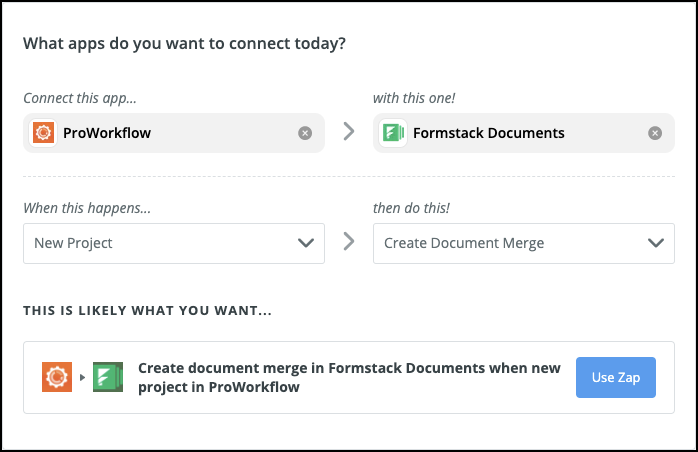This screenshot has width=698, height=452.
Task: Click the "THIS IS LIKELY WHAT YOU WANT..." heading
Action: click(x=146, y=311)
